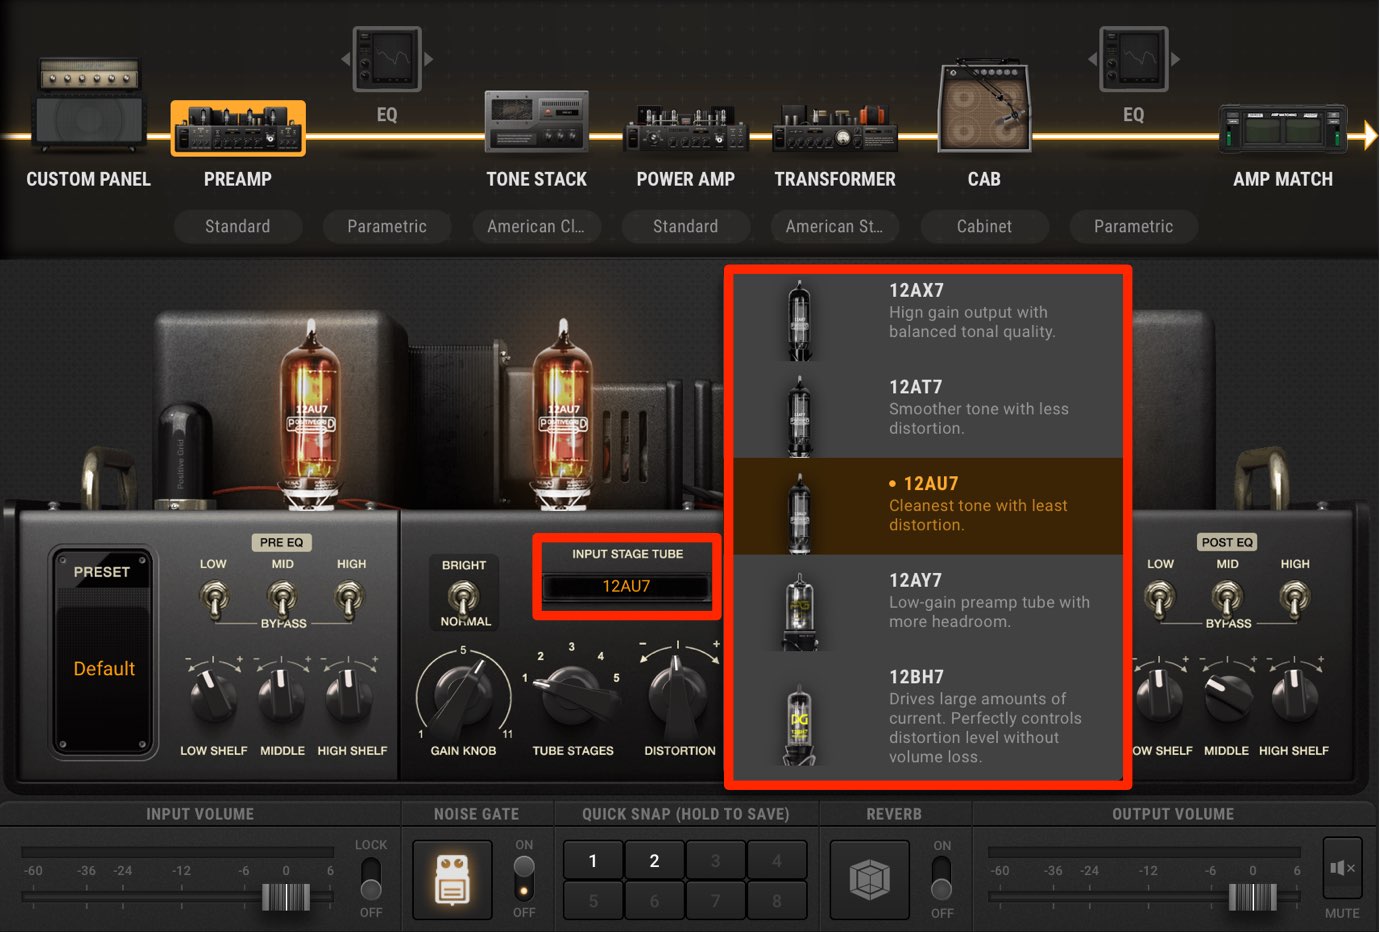Click the Pre EQ High Shelf knob
Viewport: 1380px width, 932px height.
pyautogui.click(x=350, y=697)
